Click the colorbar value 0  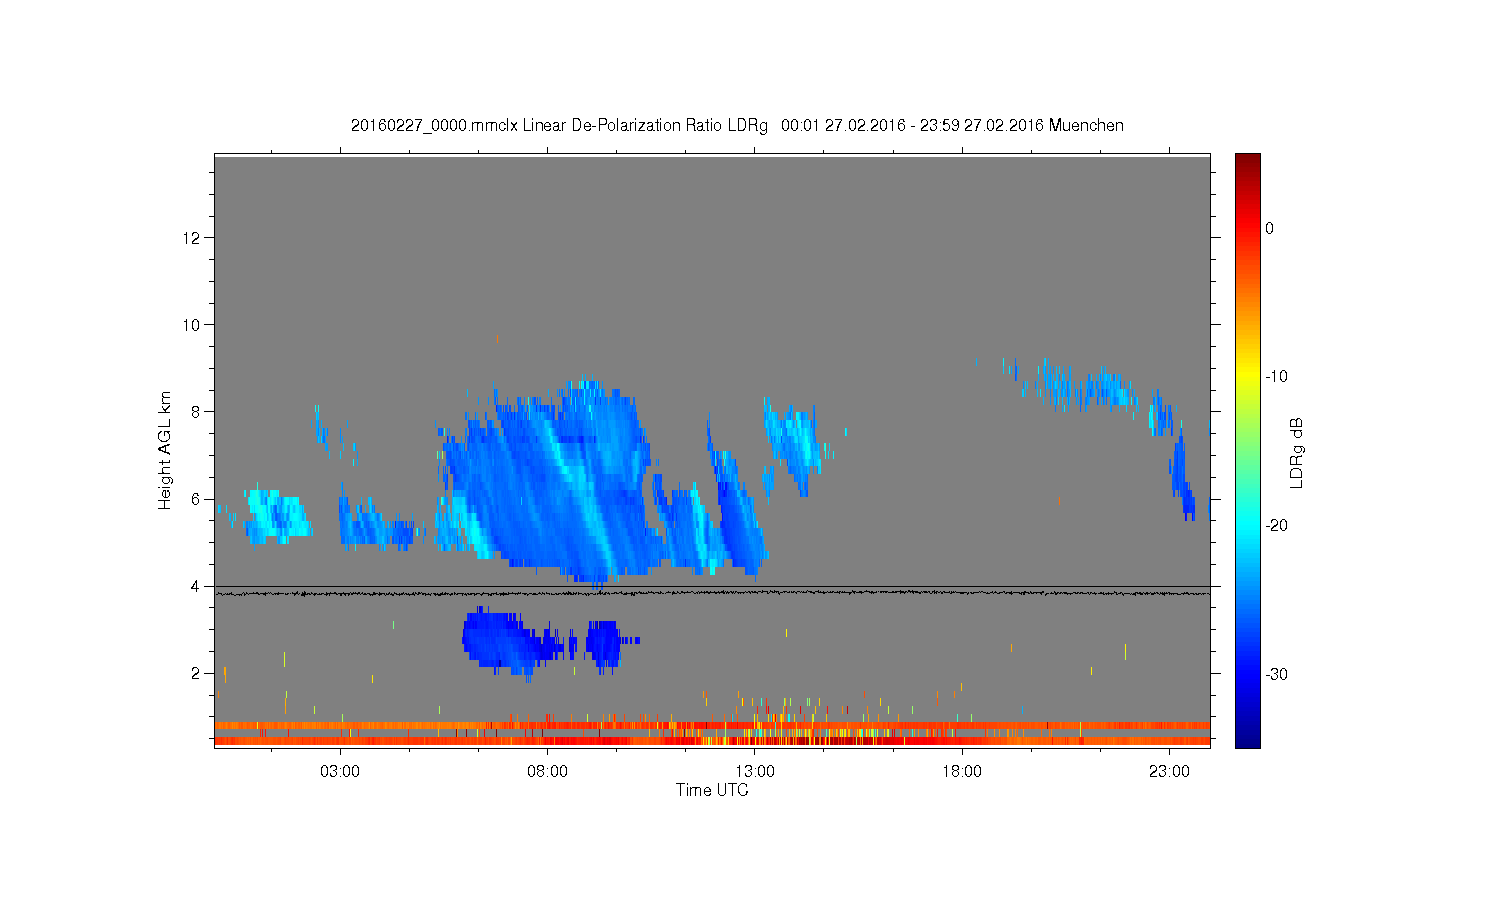1270,228
